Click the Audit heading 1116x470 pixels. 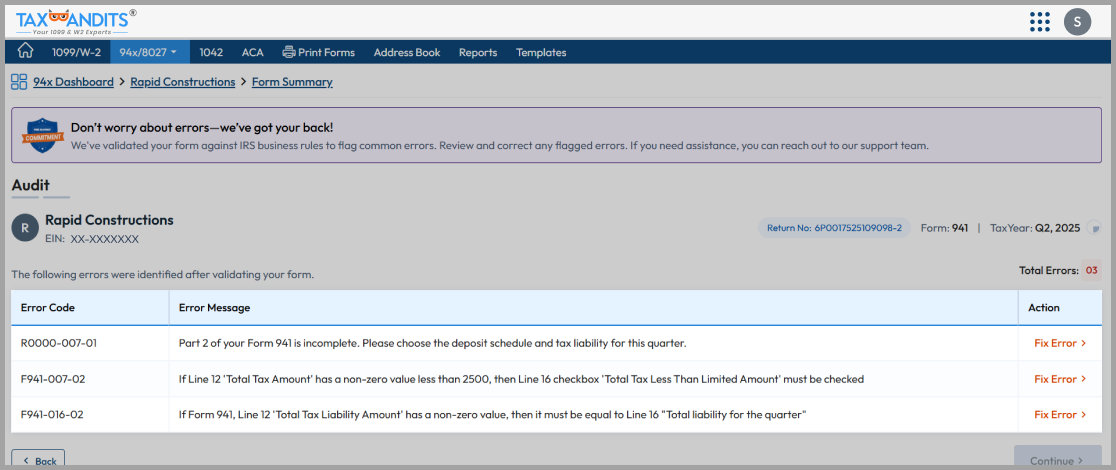click(x=31, y=185)
